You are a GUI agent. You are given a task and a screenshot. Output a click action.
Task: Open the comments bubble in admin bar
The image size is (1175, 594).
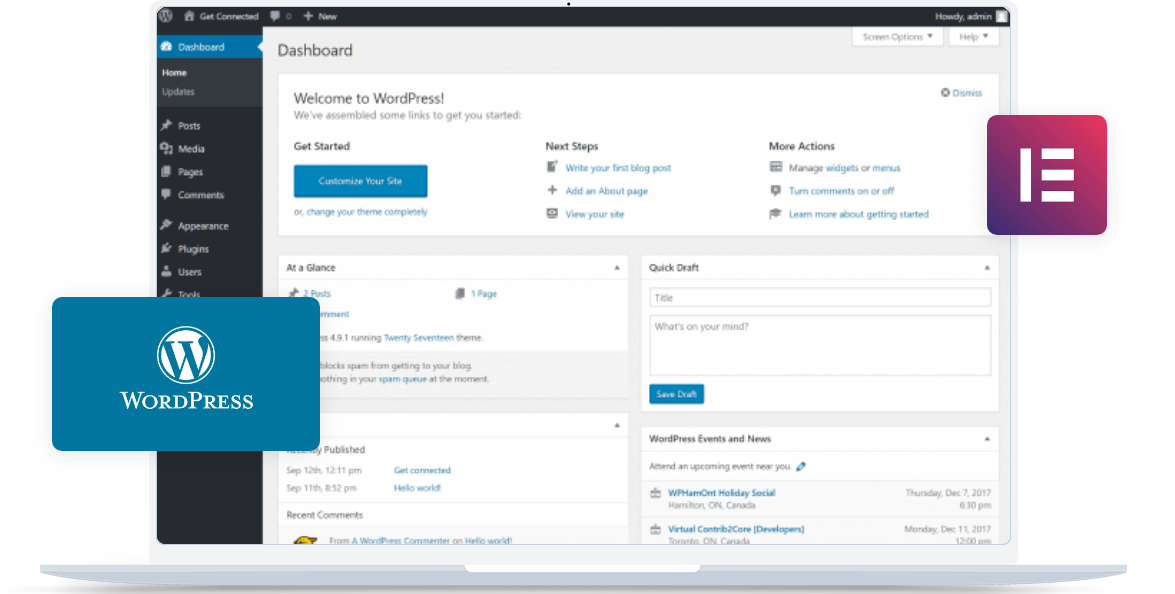pos(275,16)
